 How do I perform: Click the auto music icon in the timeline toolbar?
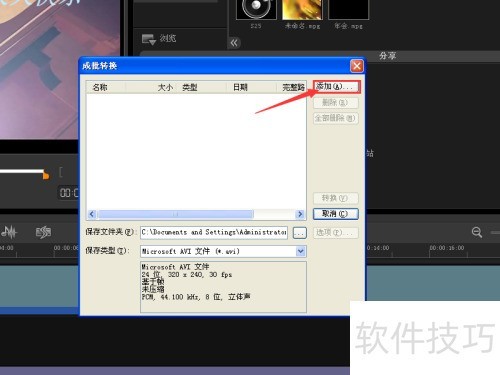coord(43,232)
